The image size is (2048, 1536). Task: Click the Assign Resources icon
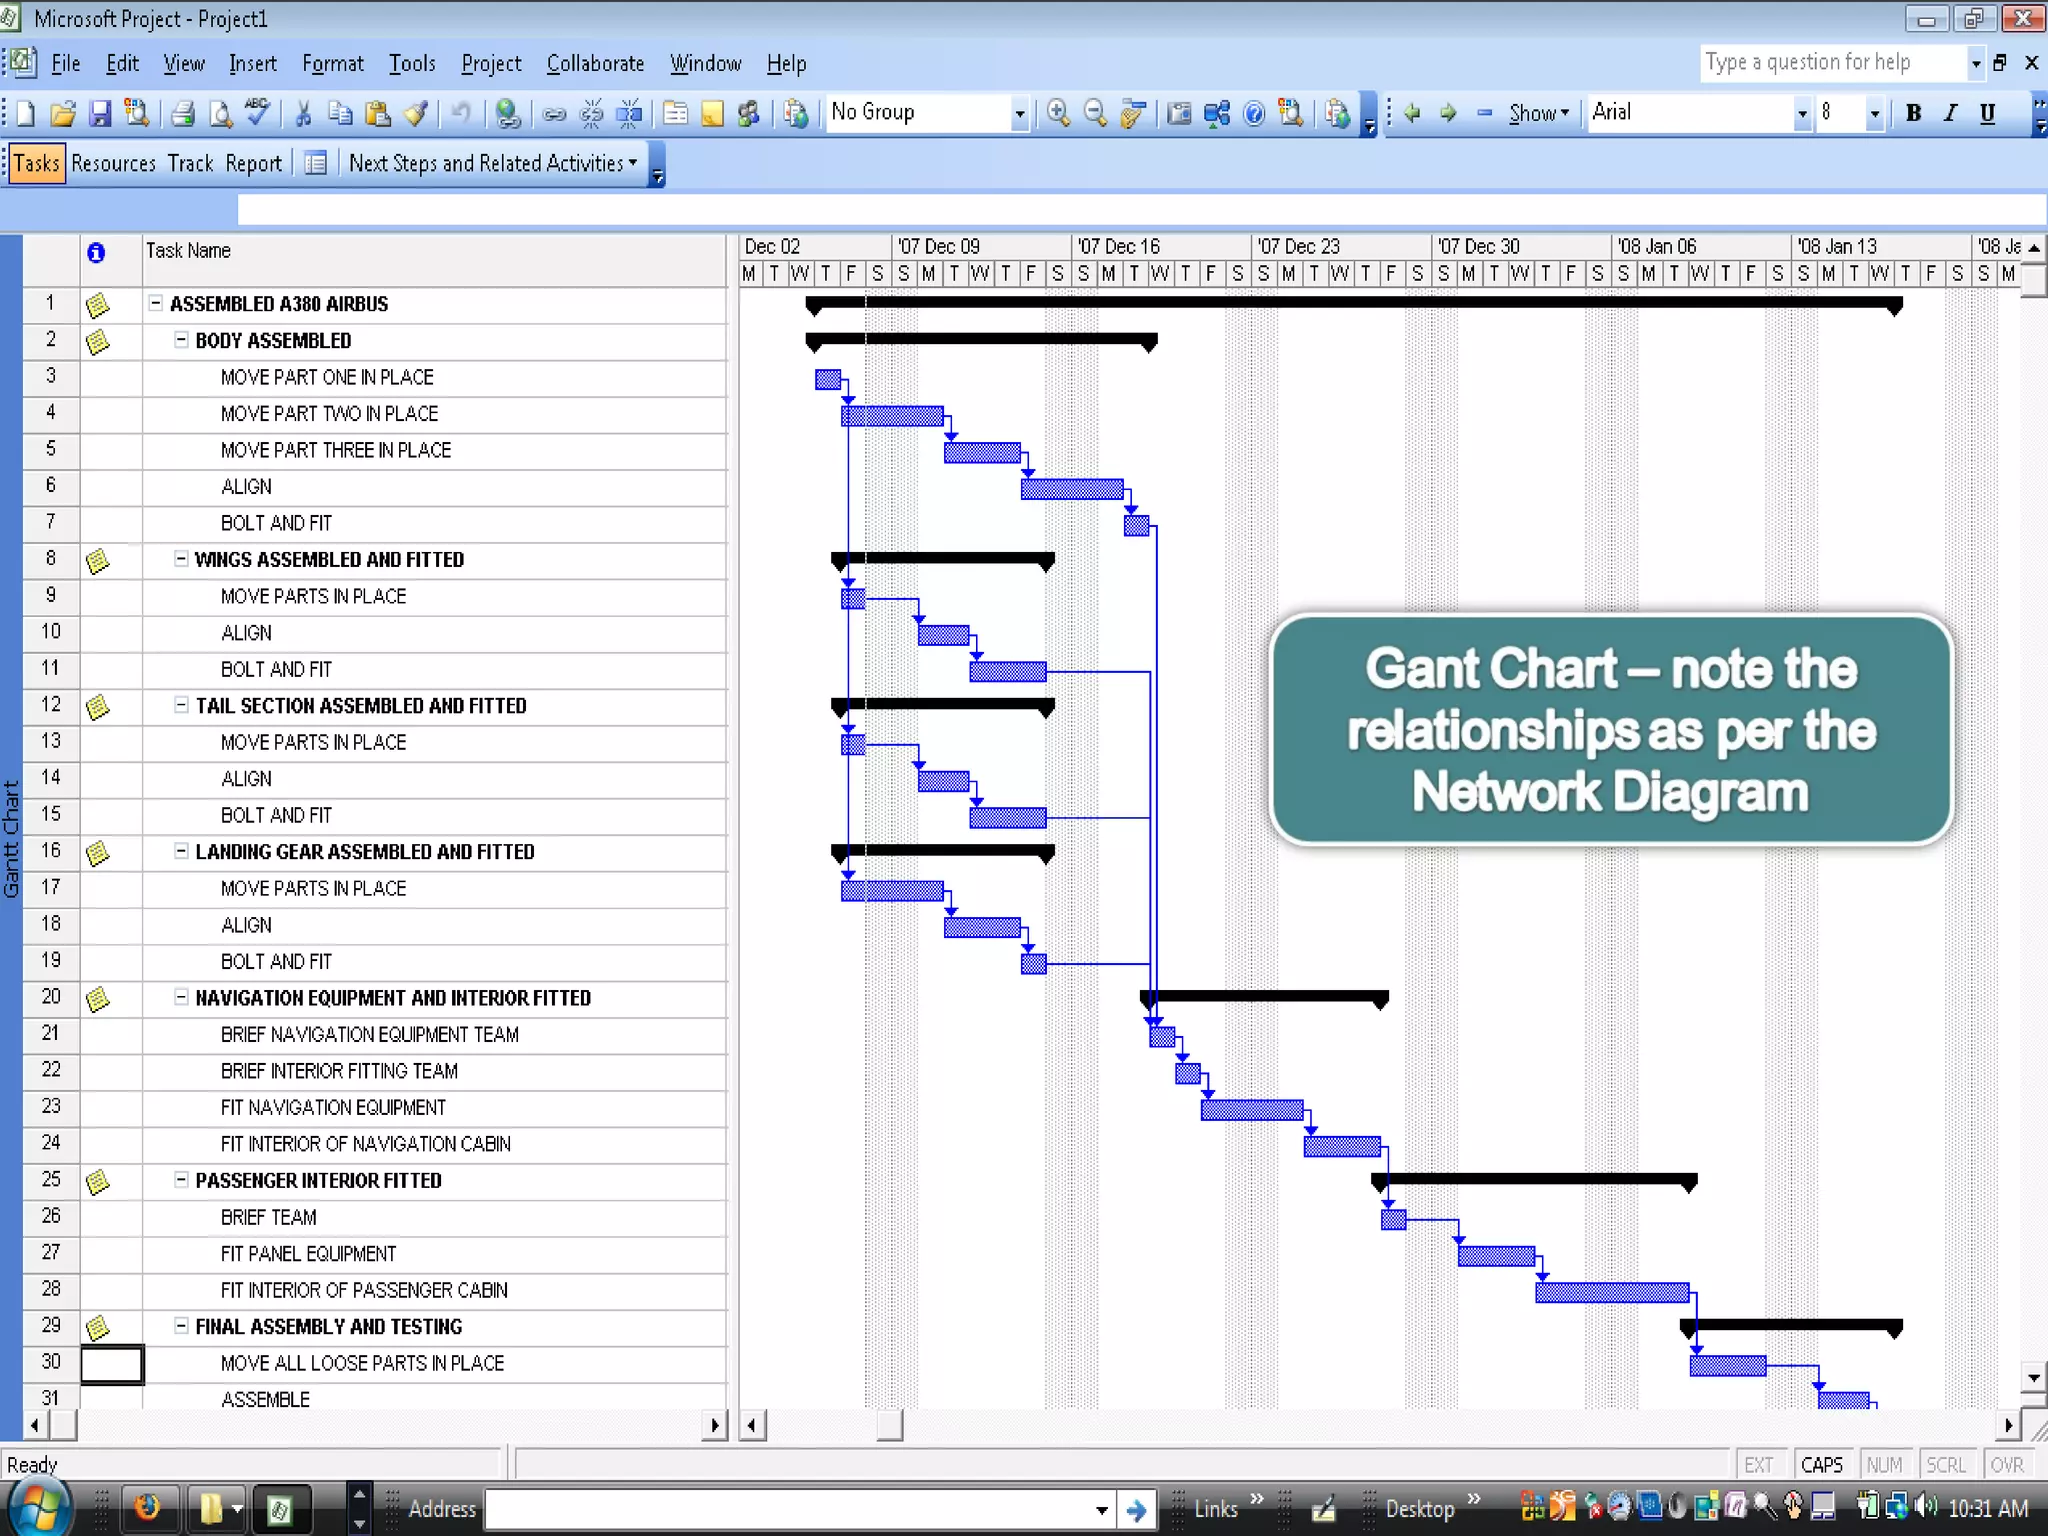[x=748, y=114]
